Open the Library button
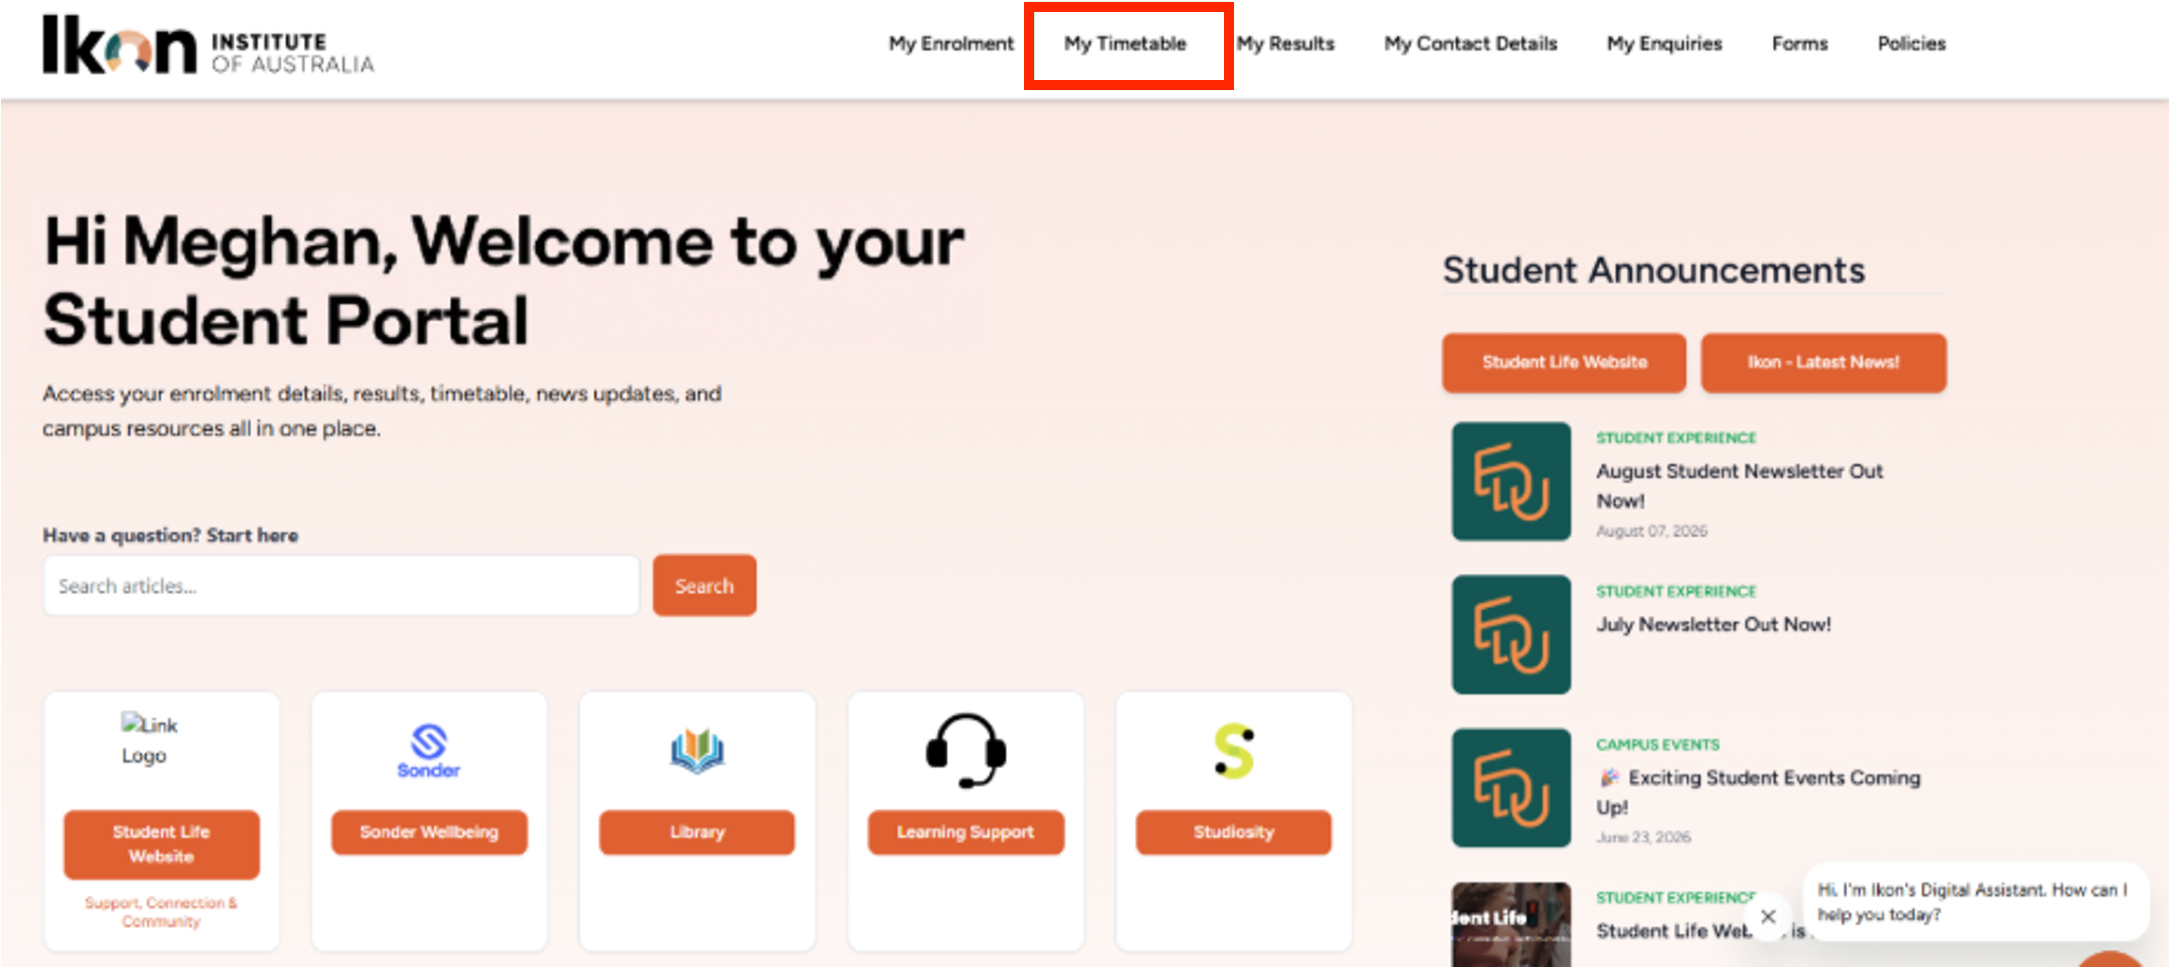The image size is (2170, 968). pyautogui.click(x=697, y=832)
